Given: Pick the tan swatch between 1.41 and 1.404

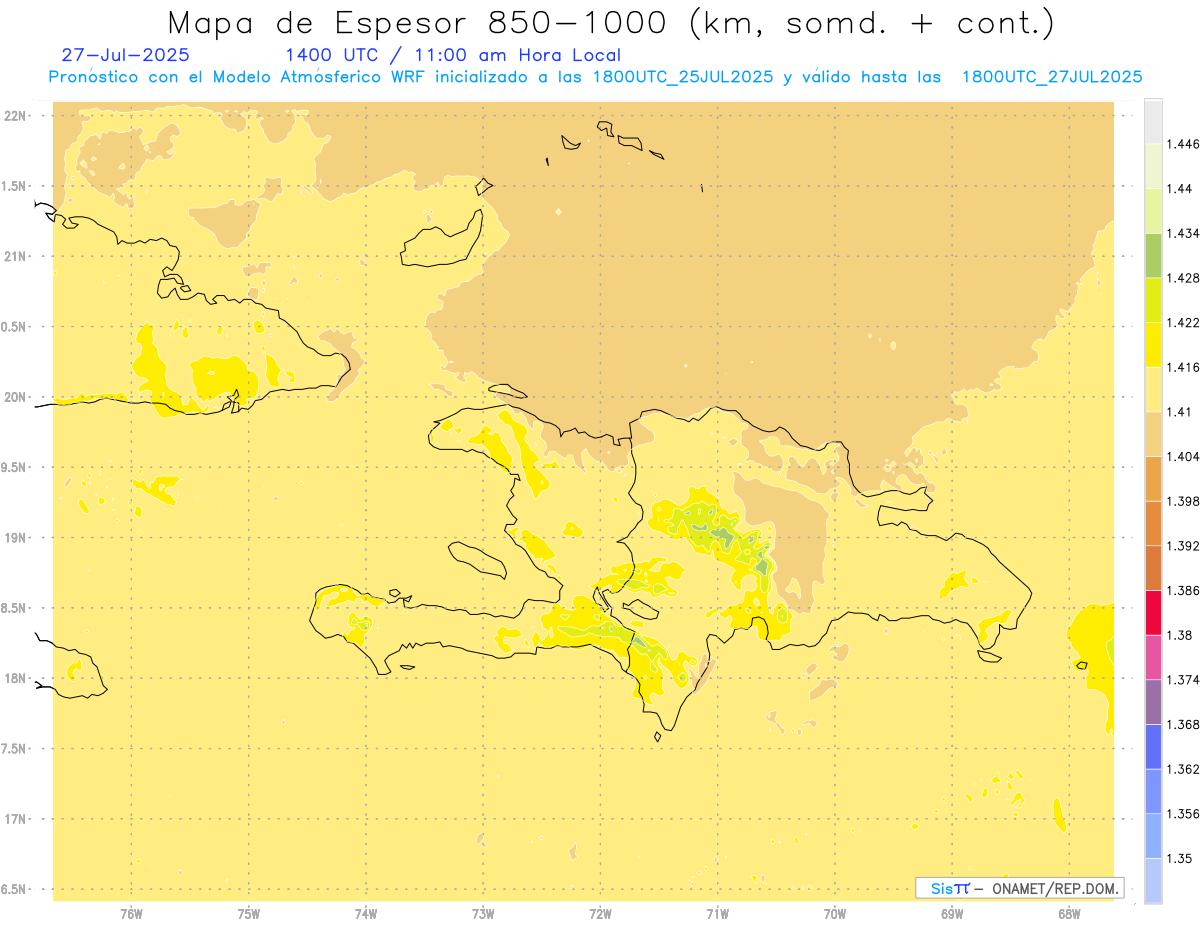Looking at the screenshot, I should [x=1153, y=434].
